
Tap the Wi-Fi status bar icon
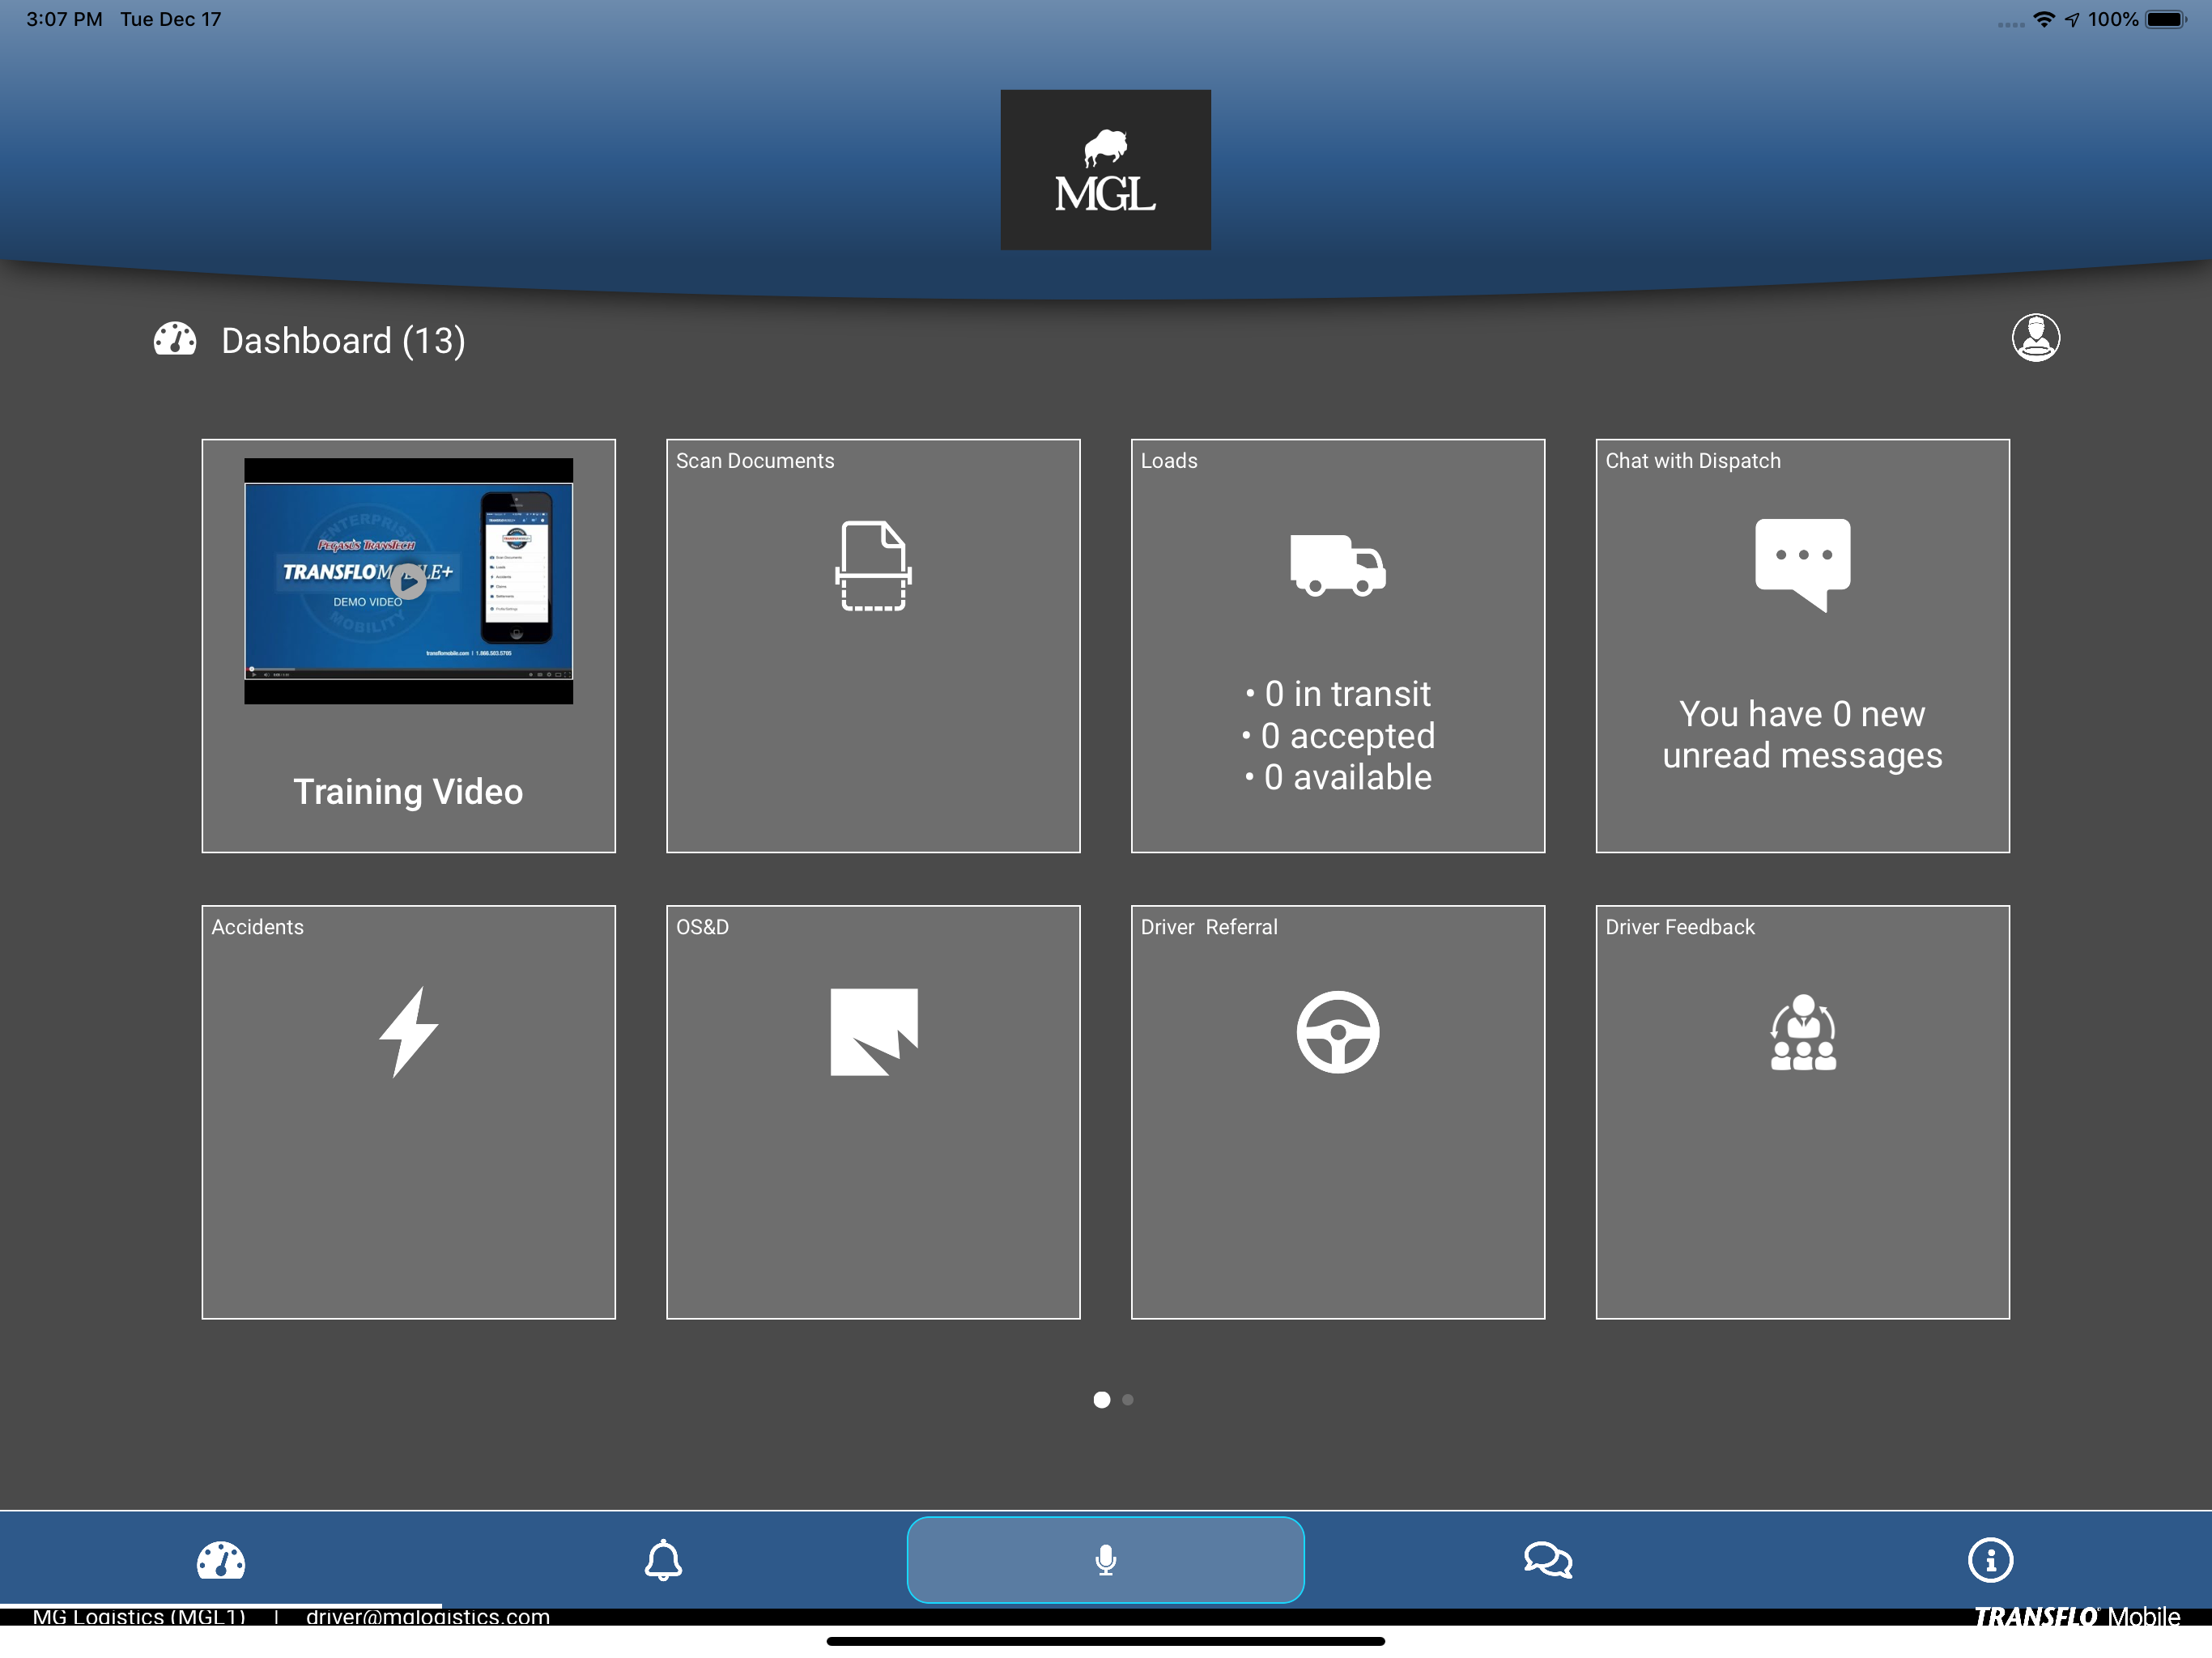2044,19
